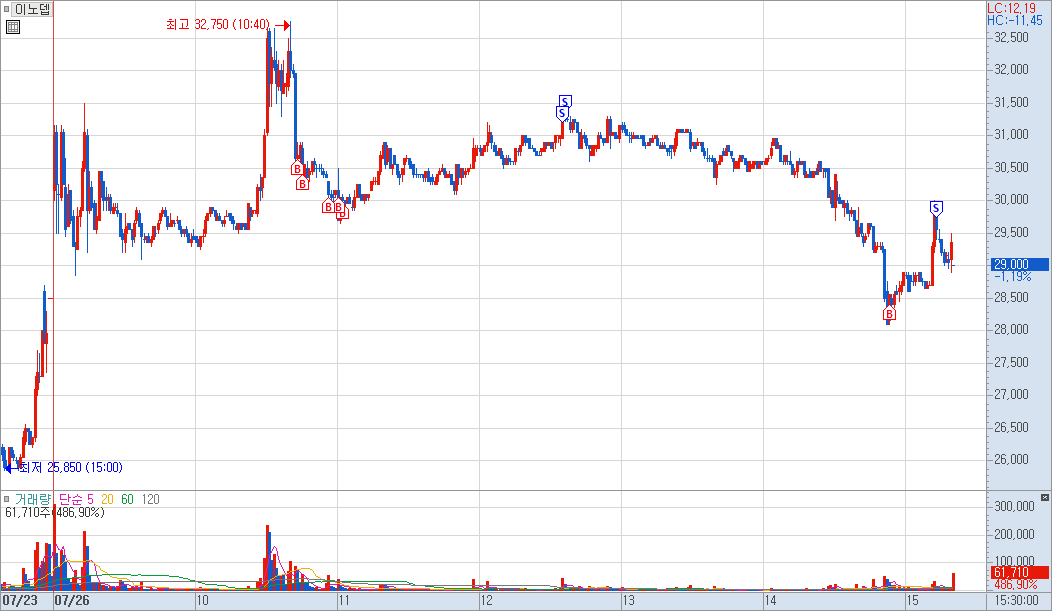This screenshot has width=1052, height=611.
Task: Select the orange 20-period volume average label
Action: pyautogui.click(x=107, y=499)
